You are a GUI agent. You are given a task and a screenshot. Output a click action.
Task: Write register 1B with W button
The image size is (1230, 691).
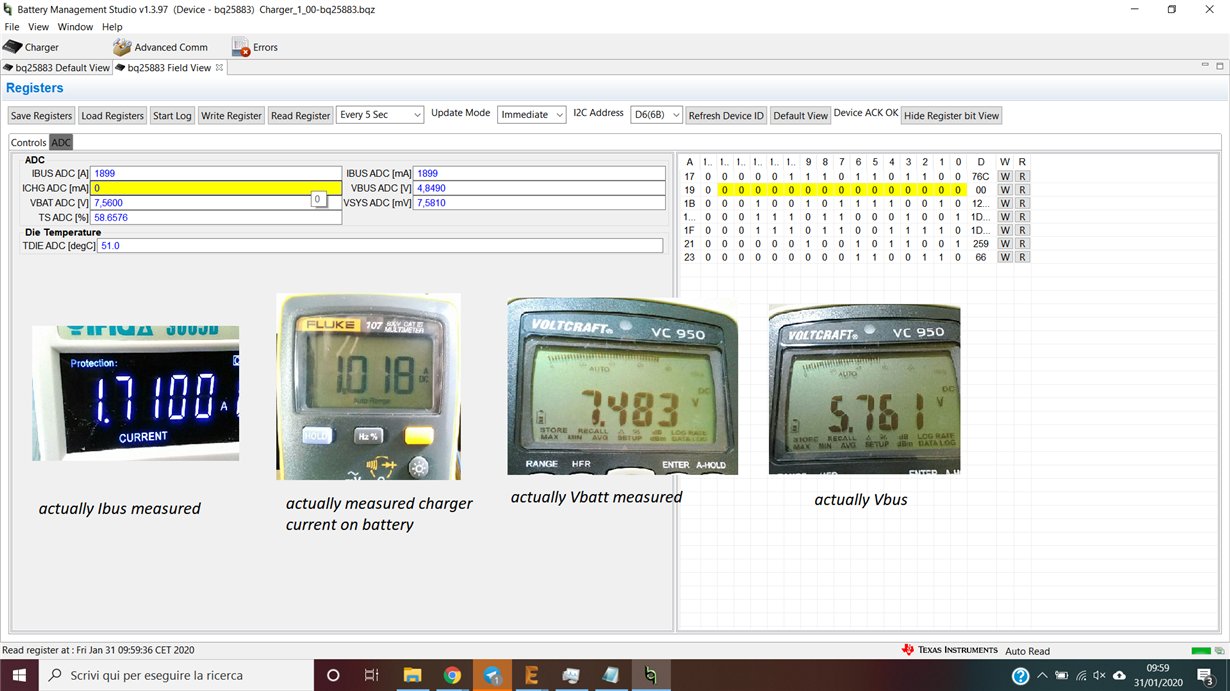point(1005,203)
